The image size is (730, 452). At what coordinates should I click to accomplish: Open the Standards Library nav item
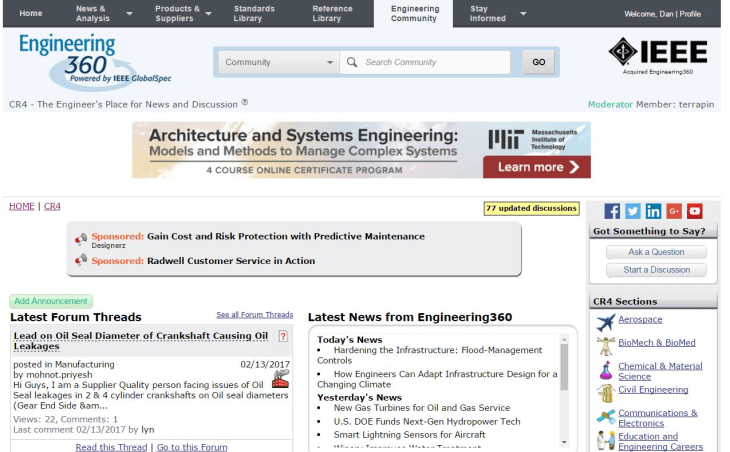pyautogui.click(x=254, y=13)
